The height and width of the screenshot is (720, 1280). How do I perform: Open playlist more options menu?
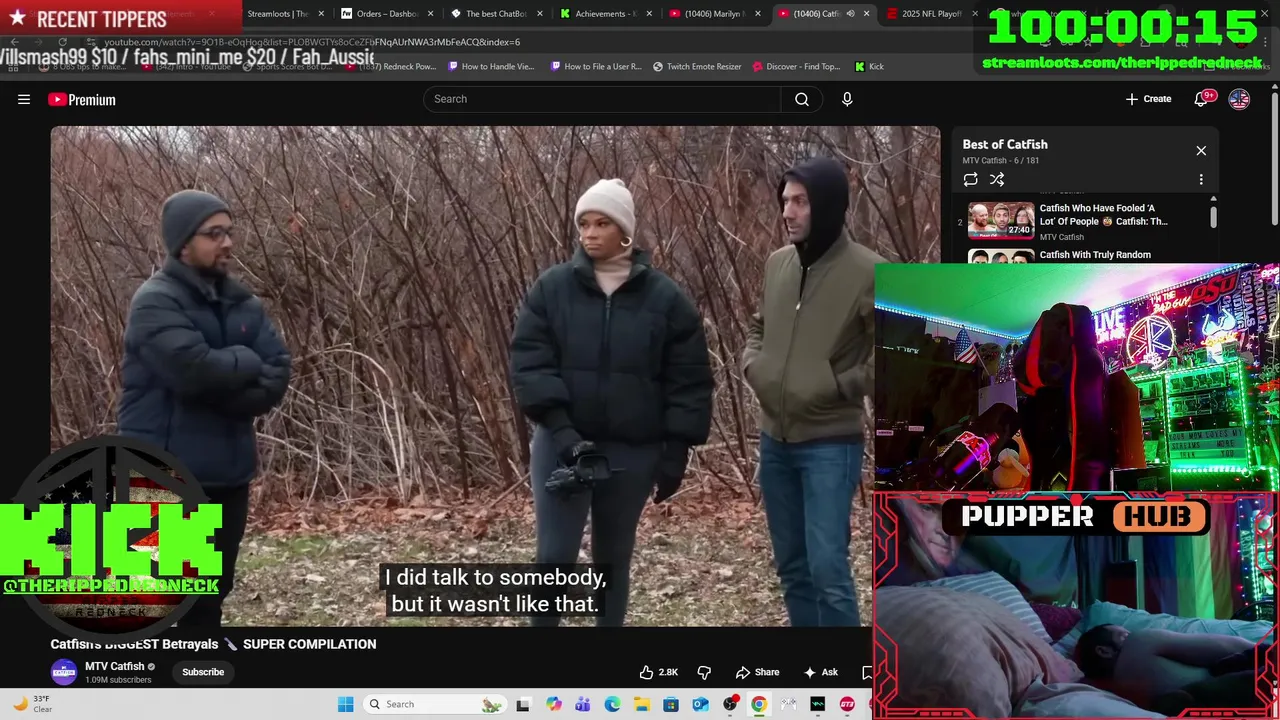[1201, 180]
